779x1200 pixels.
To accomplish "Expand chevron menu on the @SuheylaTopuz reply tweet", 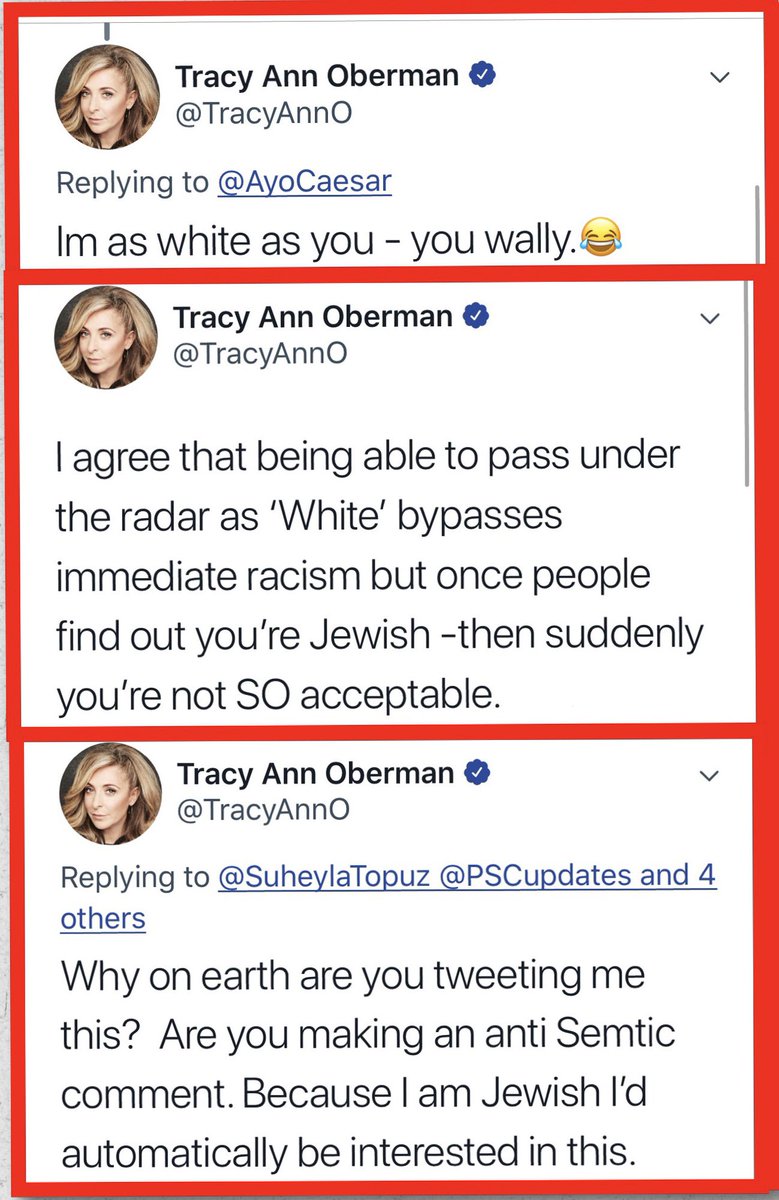I will tap(709, 776).
